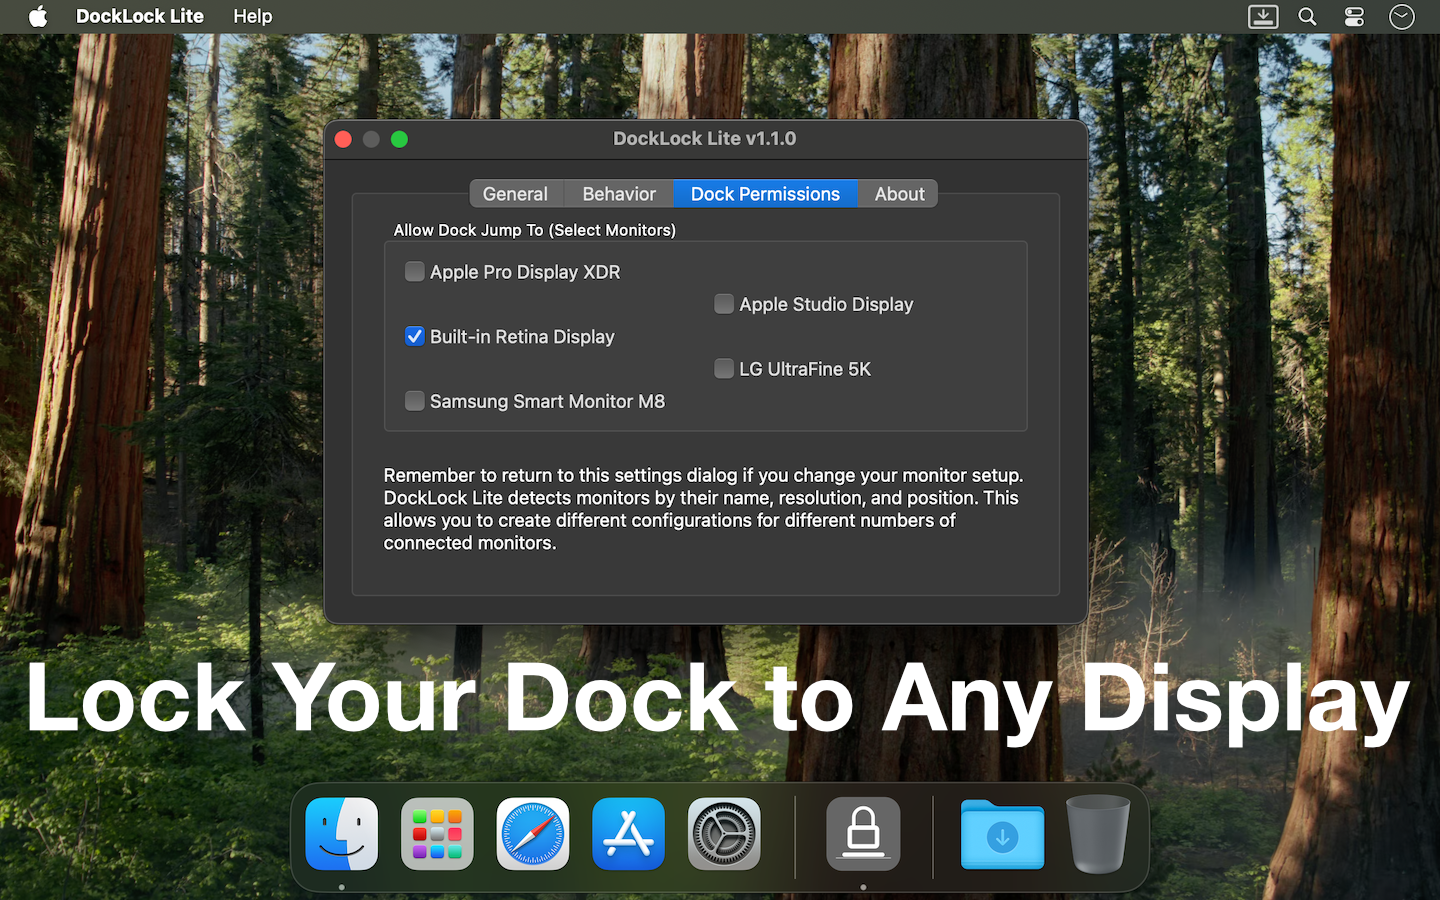
Task: Click the clock icon in menu bar
Action: (1402, 16)
